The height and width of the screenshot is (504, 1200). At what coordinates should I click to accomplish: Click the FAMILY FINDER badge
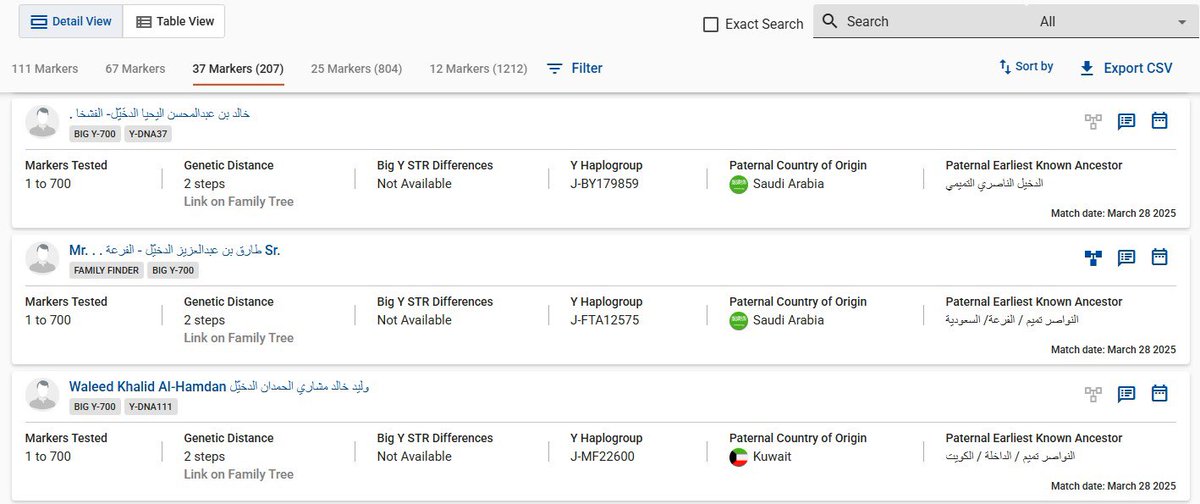point(106,270)
